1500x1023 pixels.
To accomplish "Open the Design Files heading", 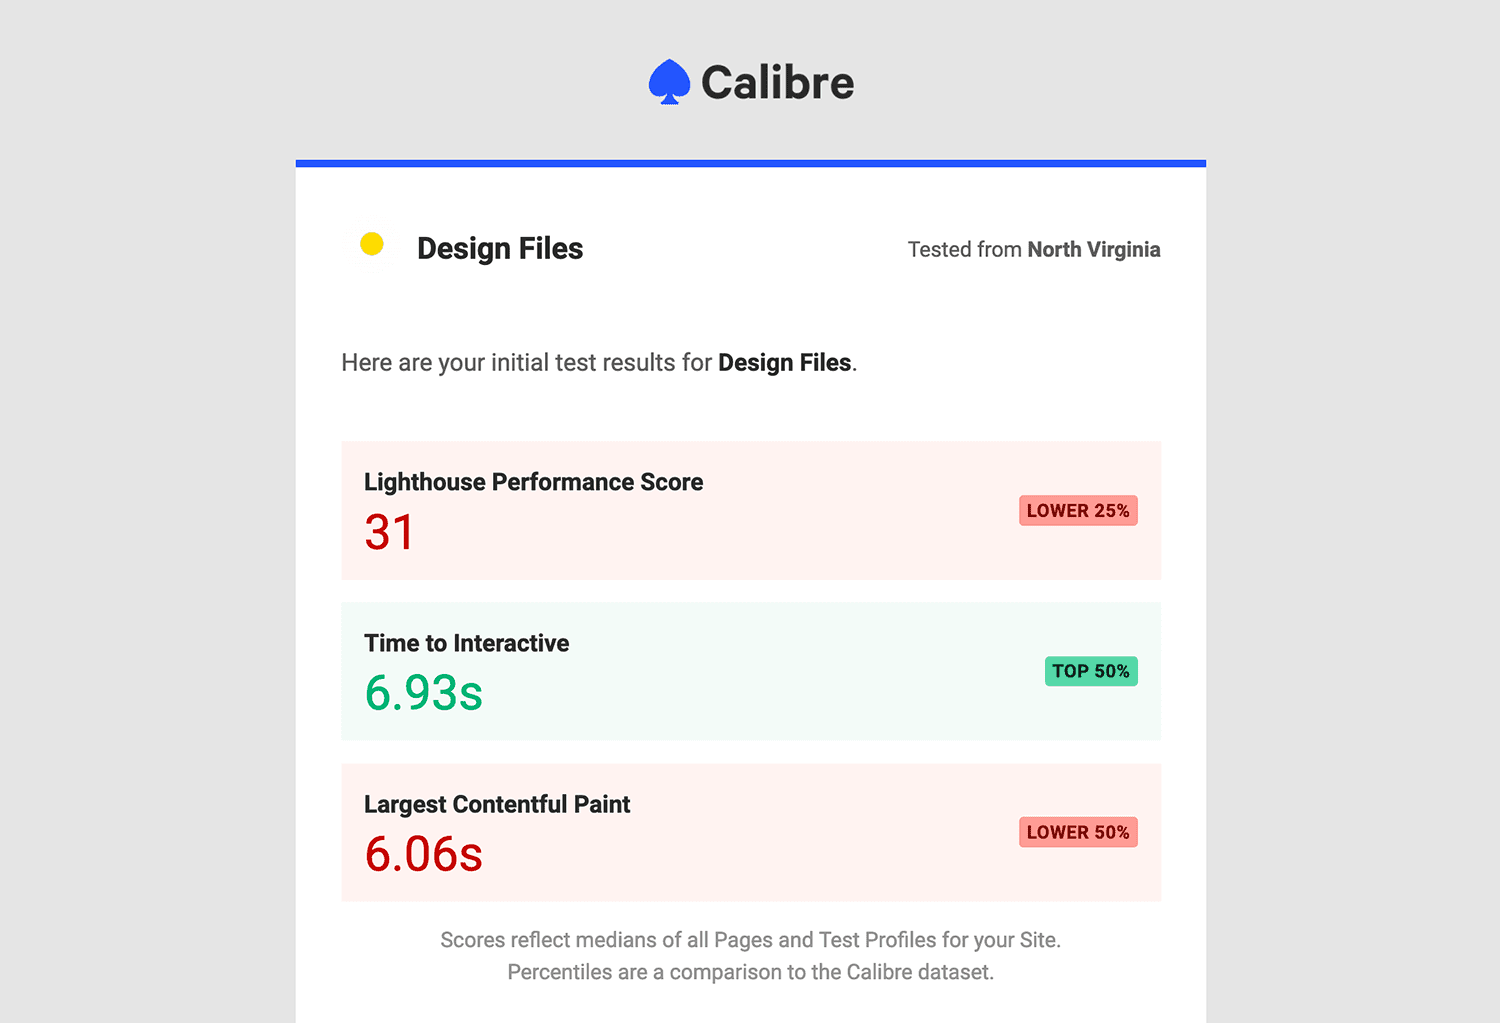I will (500, 249).
